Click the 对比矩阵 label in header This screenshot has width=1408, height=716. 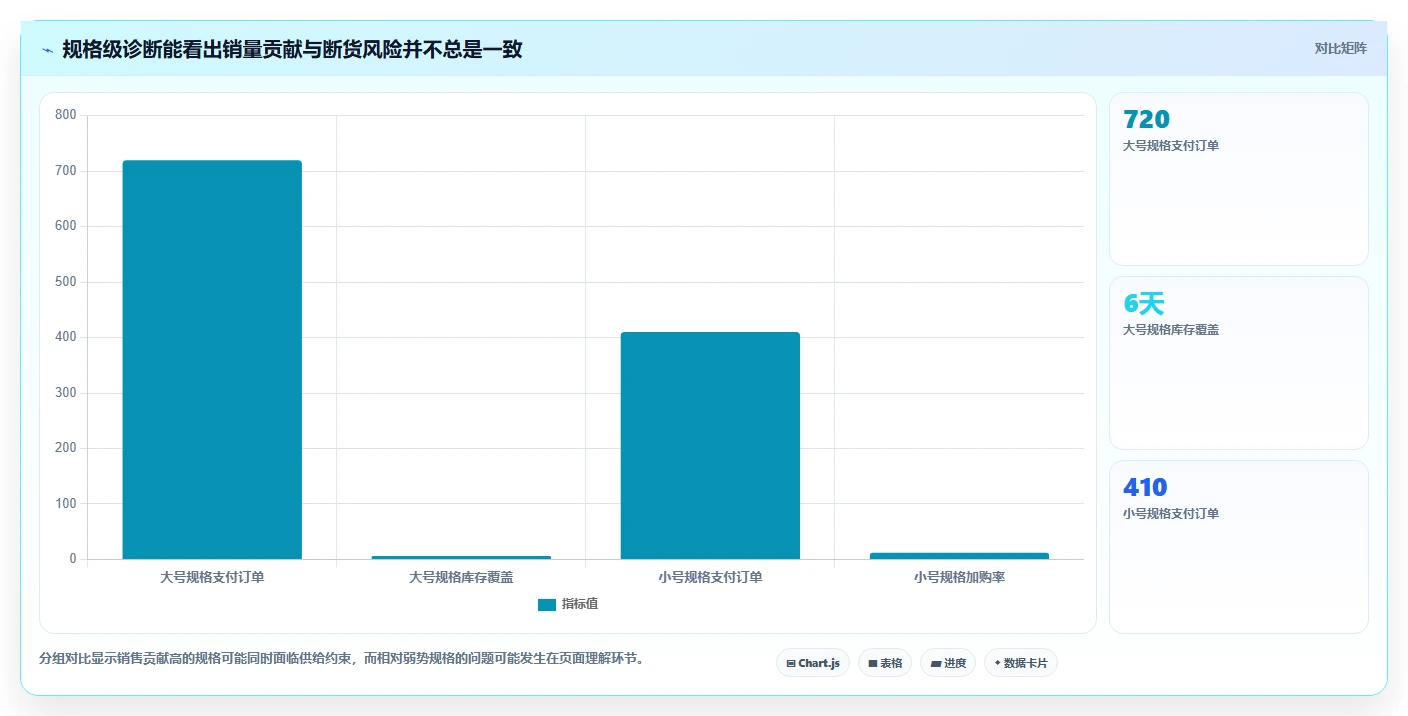[x=1340, y=48]
